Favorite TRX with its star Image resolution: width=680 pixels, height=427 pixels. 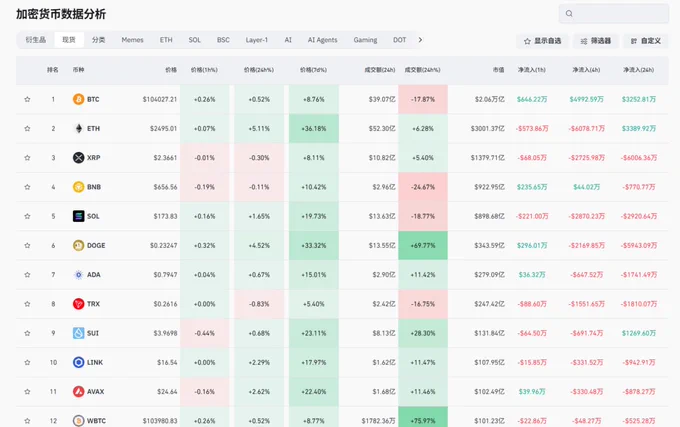point(27,304)
